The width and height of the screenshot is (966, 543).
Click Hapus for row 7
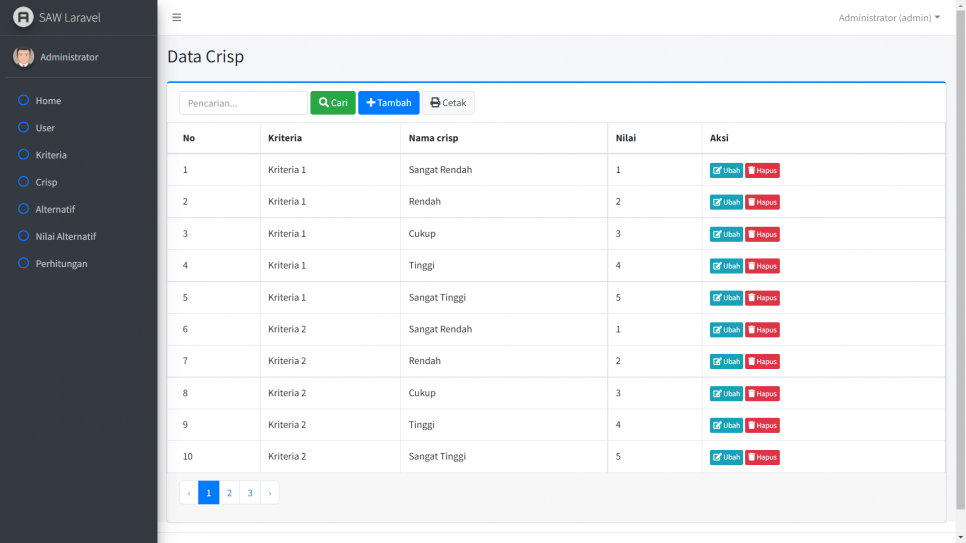(x=762, y=361)
